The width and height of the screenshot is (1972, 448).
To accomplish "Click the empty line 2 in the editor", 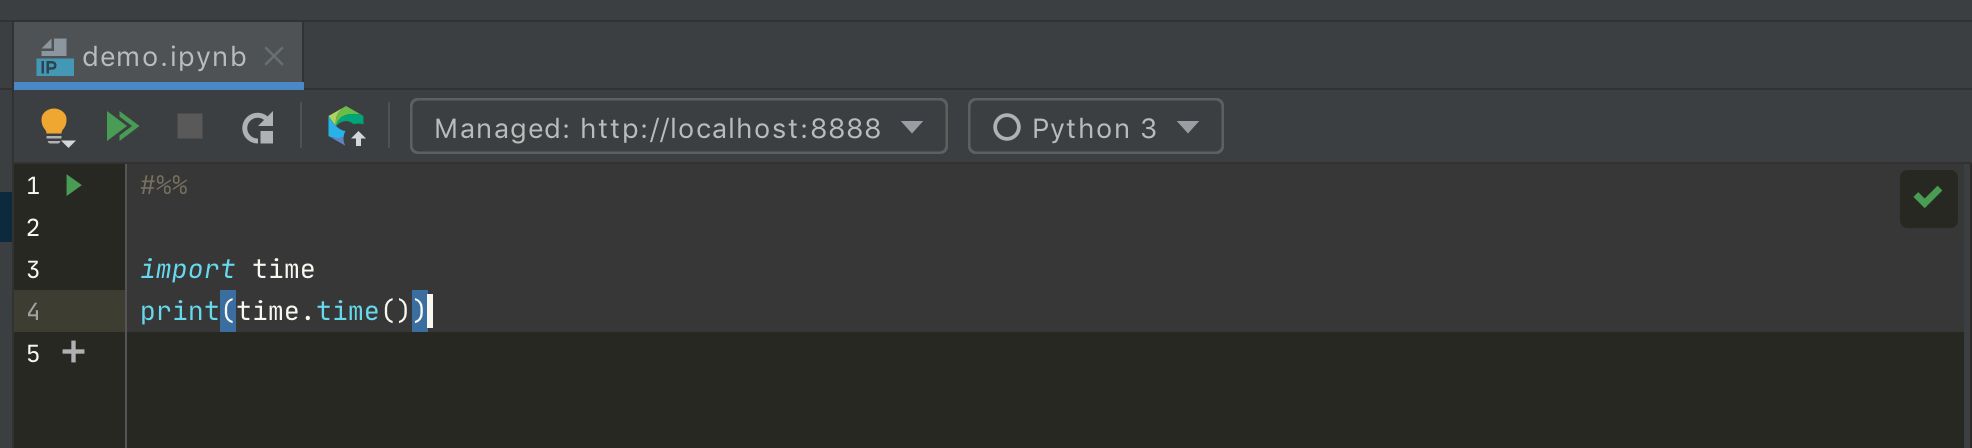I will point(600,227).
